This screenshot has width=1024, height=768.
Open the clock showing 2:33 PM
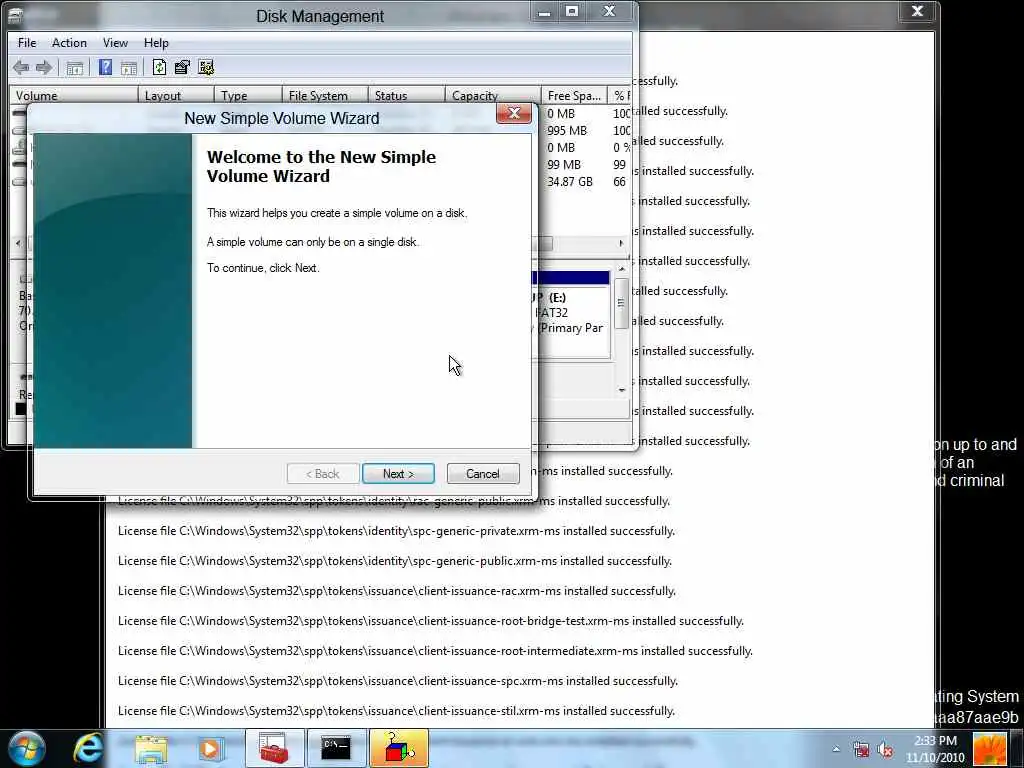tap(935, 748)
